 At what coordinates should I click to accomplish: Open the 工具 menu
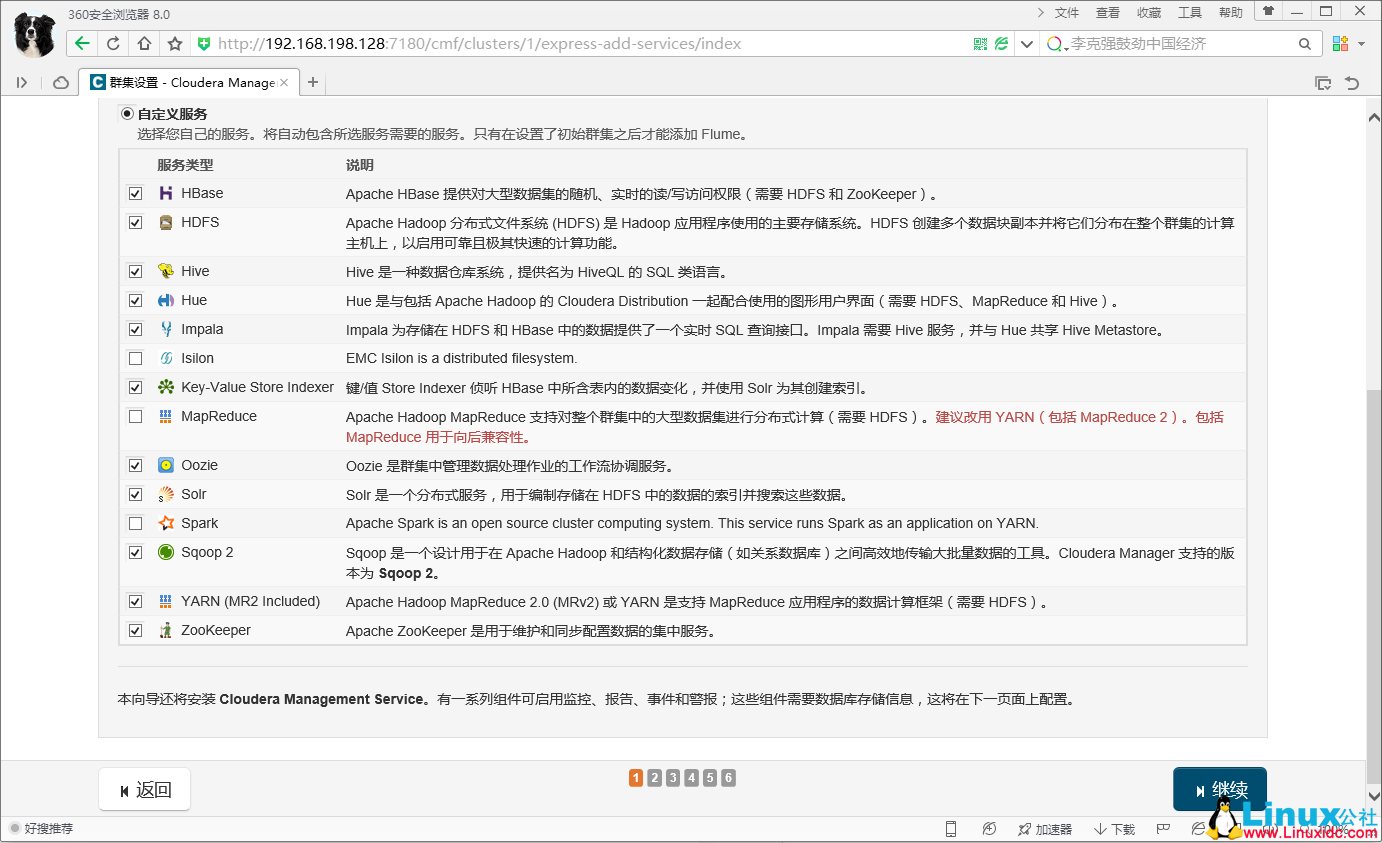click(1190, 12)
